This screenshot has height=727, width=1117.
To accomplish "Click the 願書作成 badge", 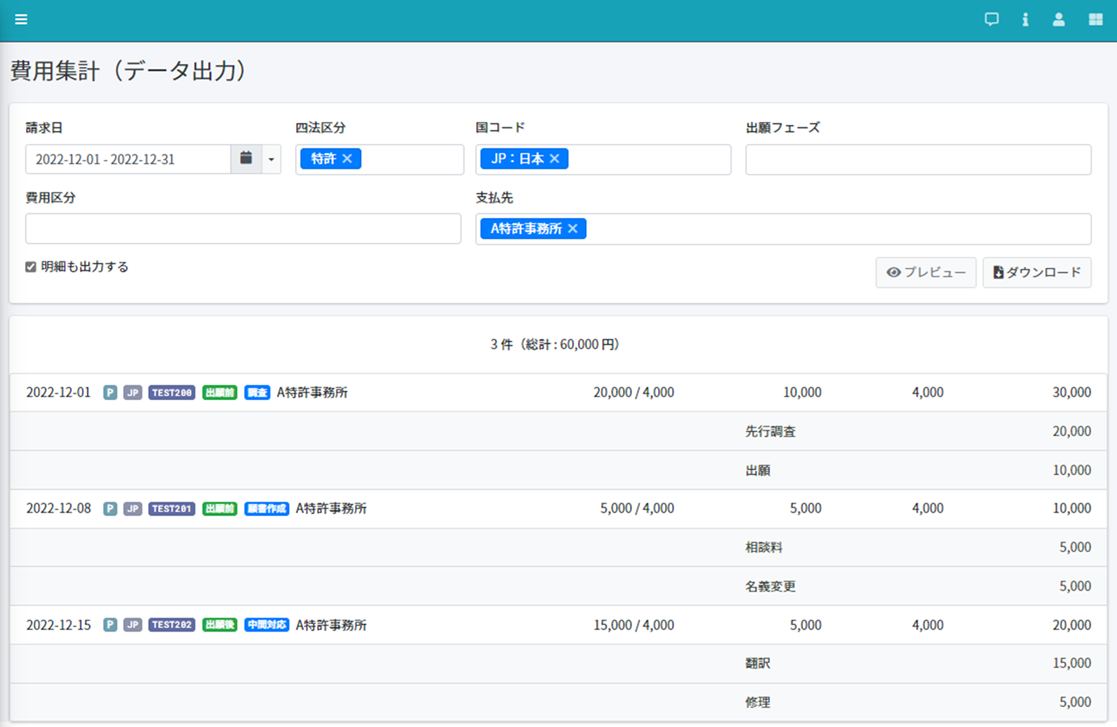I will click(x=266, y=508).
